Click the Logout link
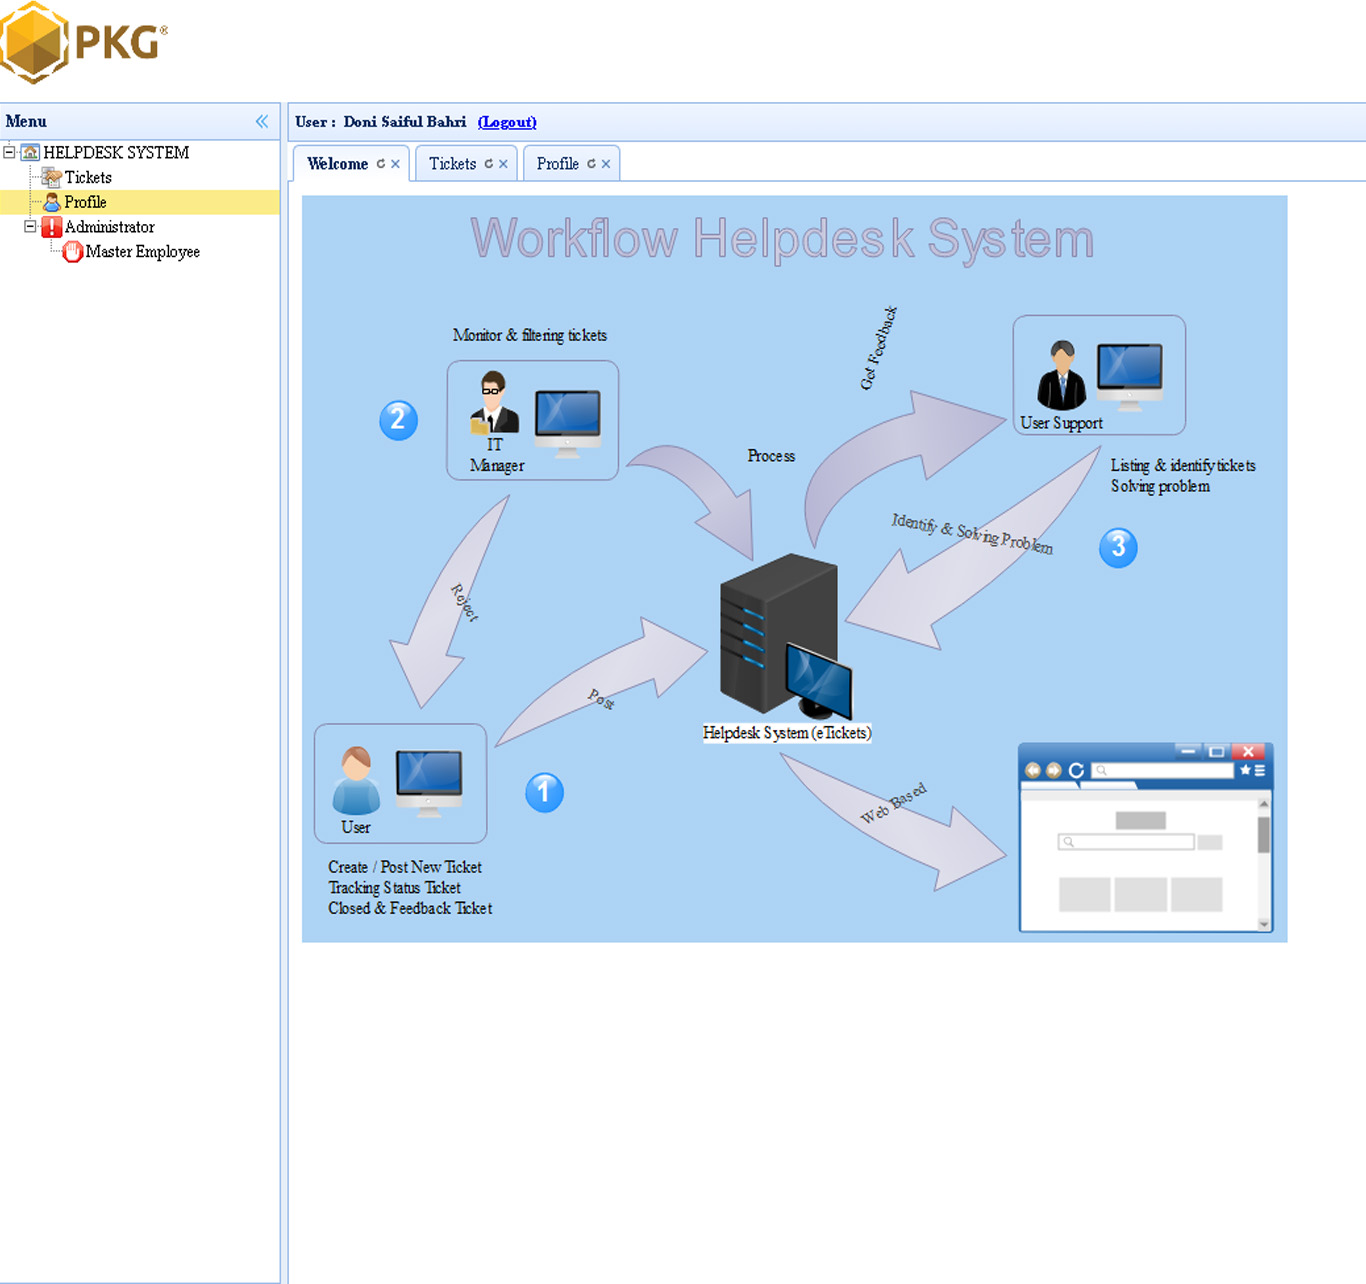Image resolution: width=1366 pixels, height=1284 pixels. pyautogui.click(x=507, y=122)
